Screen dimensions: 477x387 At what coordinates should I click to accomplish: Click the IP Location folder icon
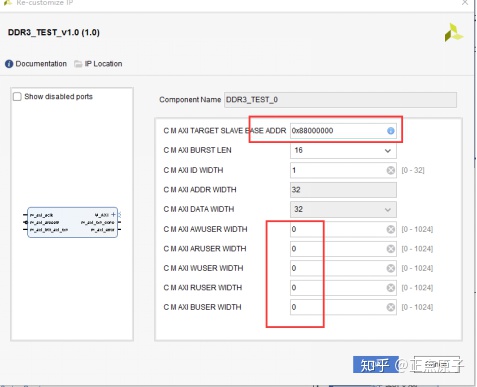[x=78, y=64]
